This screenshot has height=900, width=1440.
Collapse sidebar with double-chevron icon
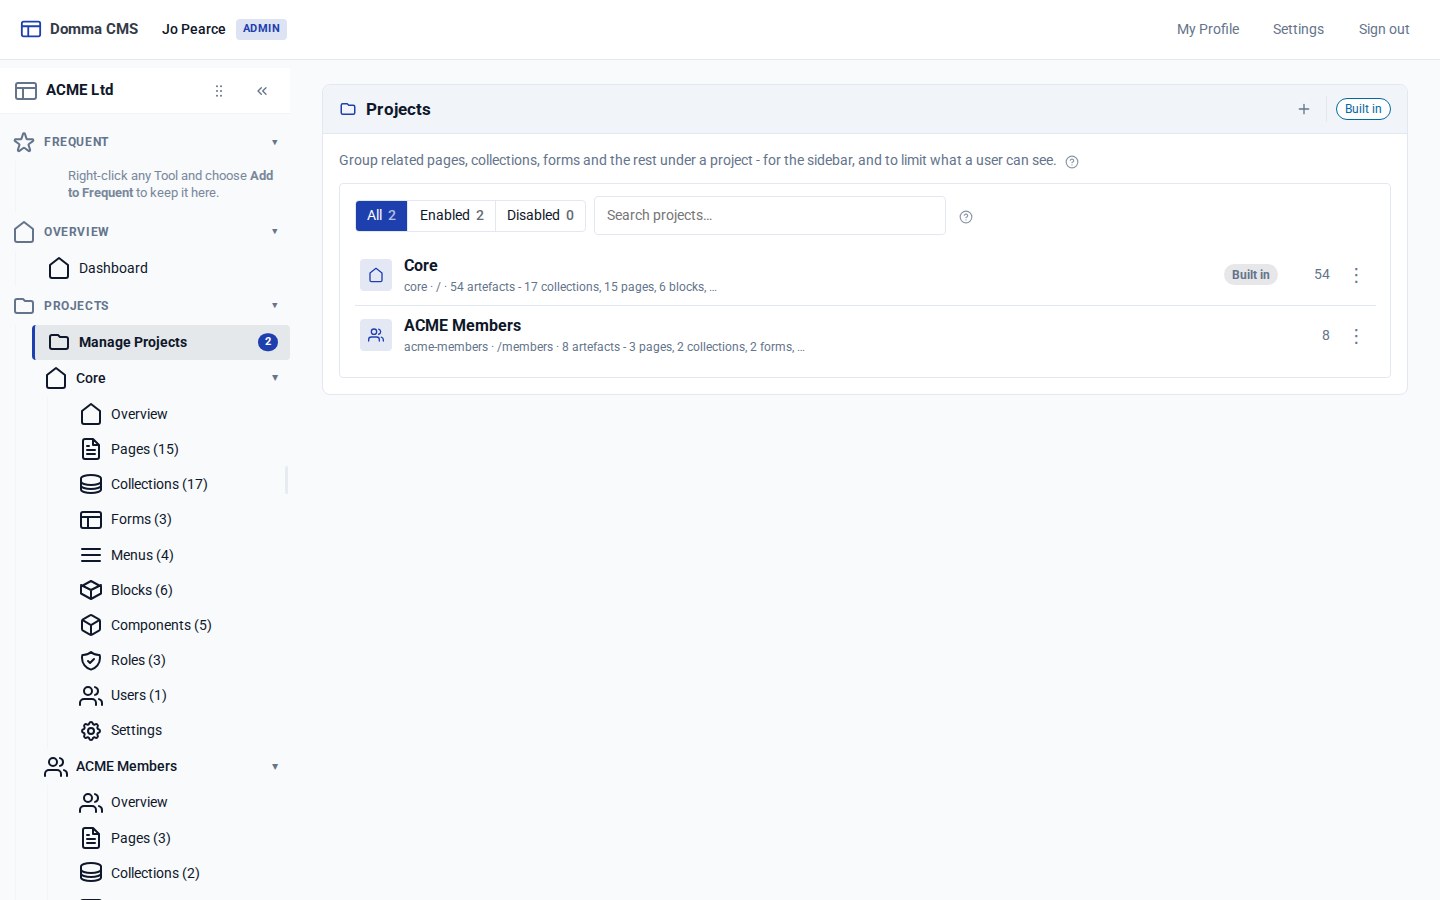pyautogui.click(x=262, y=91)
